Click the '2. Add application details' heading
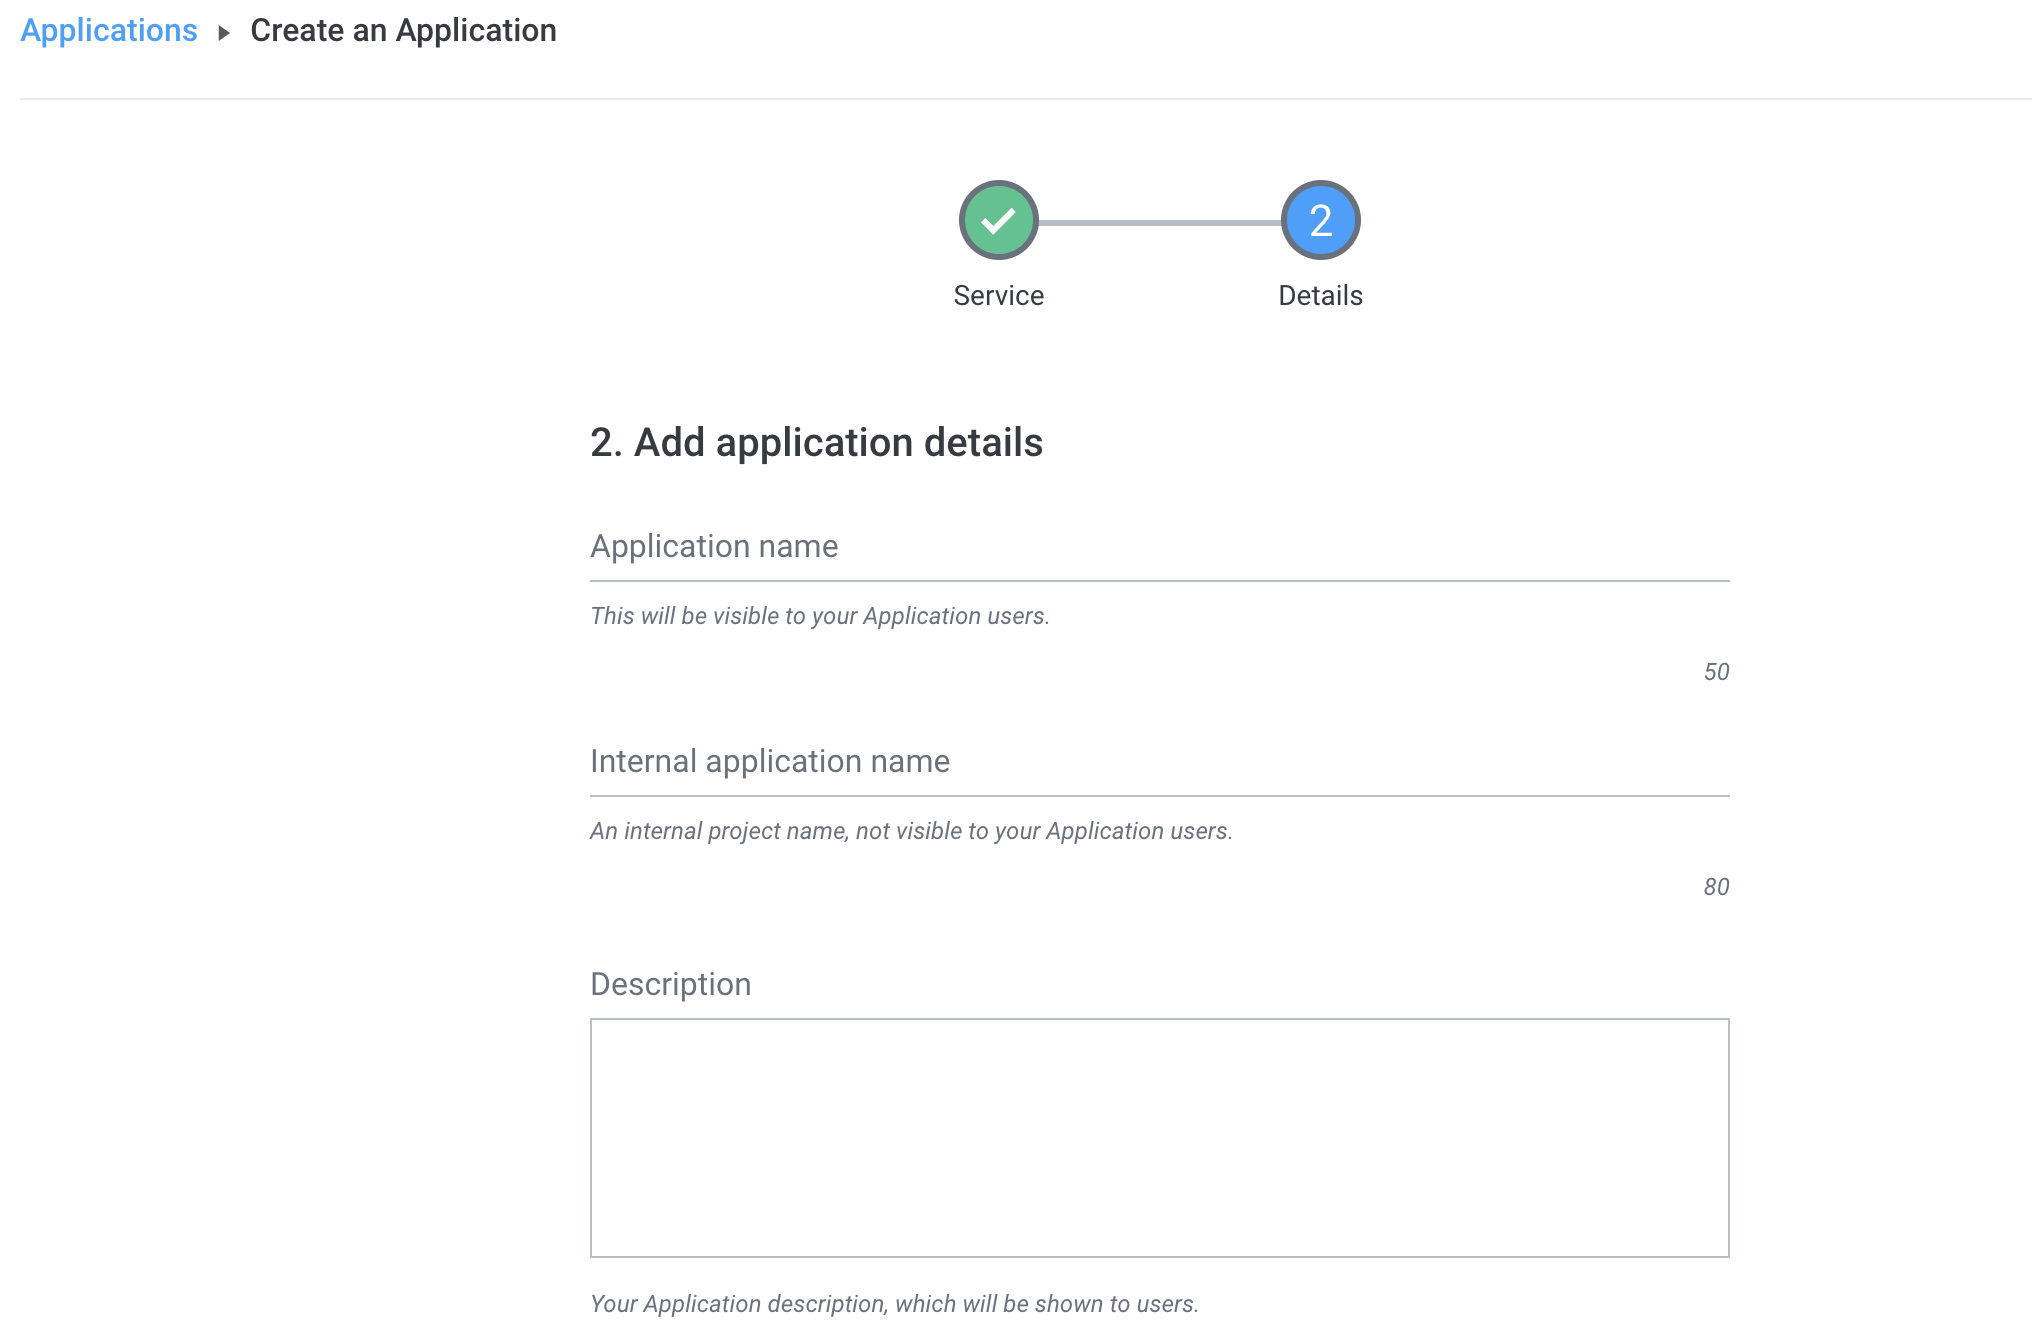 pyautogui.click(x=816, y=442)
